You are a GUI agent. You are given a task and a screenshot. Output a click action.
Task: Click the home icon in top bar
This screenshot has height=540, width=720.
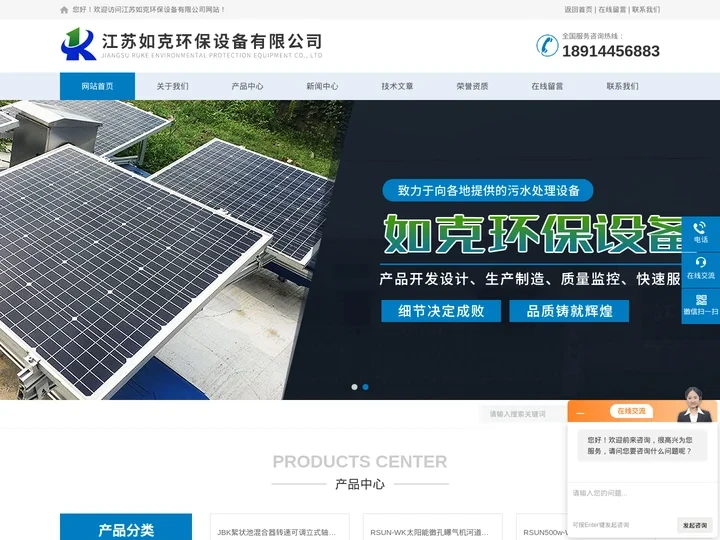coord(64,10)
